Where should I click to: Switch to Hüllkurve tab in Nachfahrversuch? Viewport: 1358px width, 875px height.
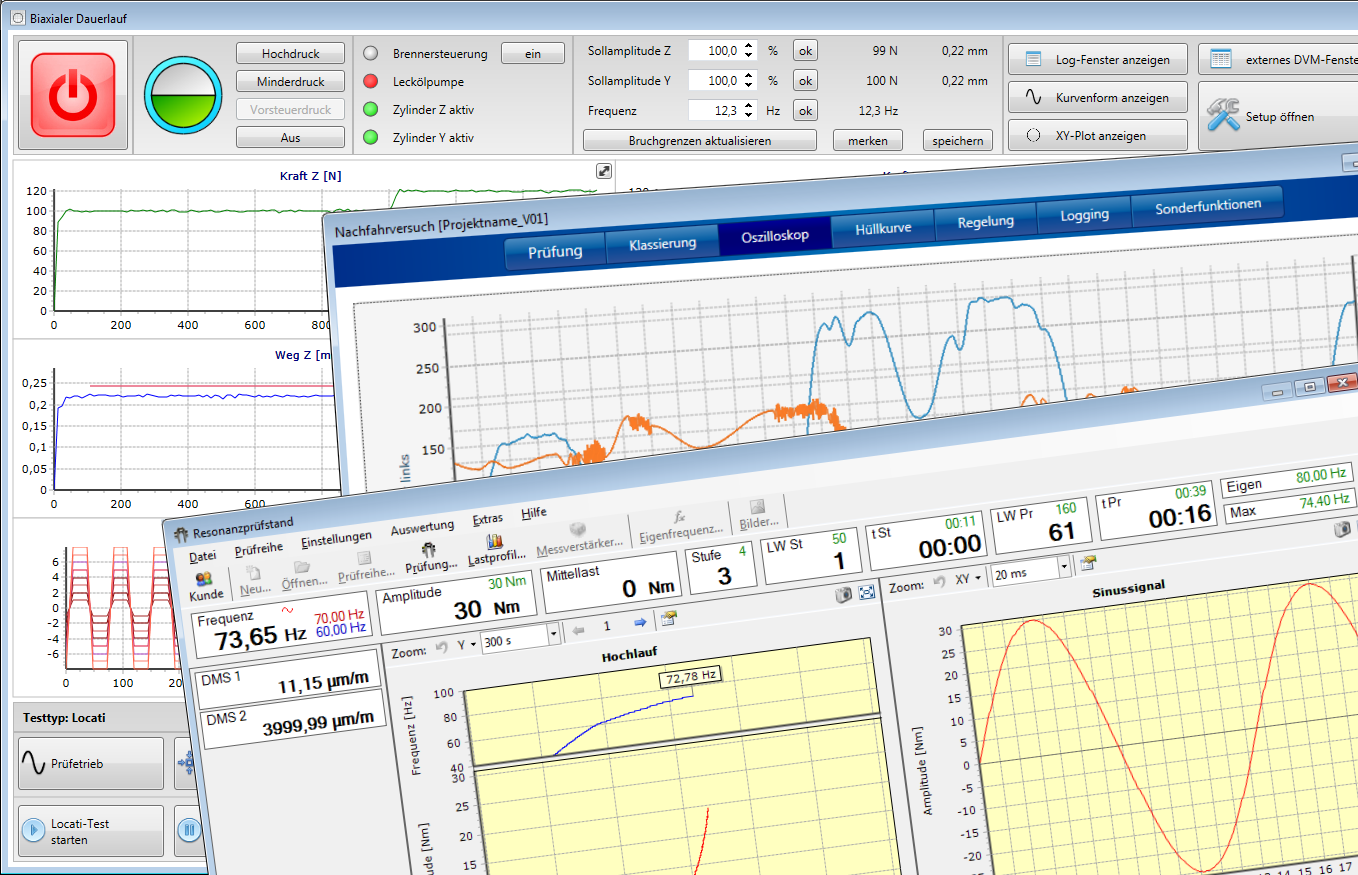(x=883, y=228)
